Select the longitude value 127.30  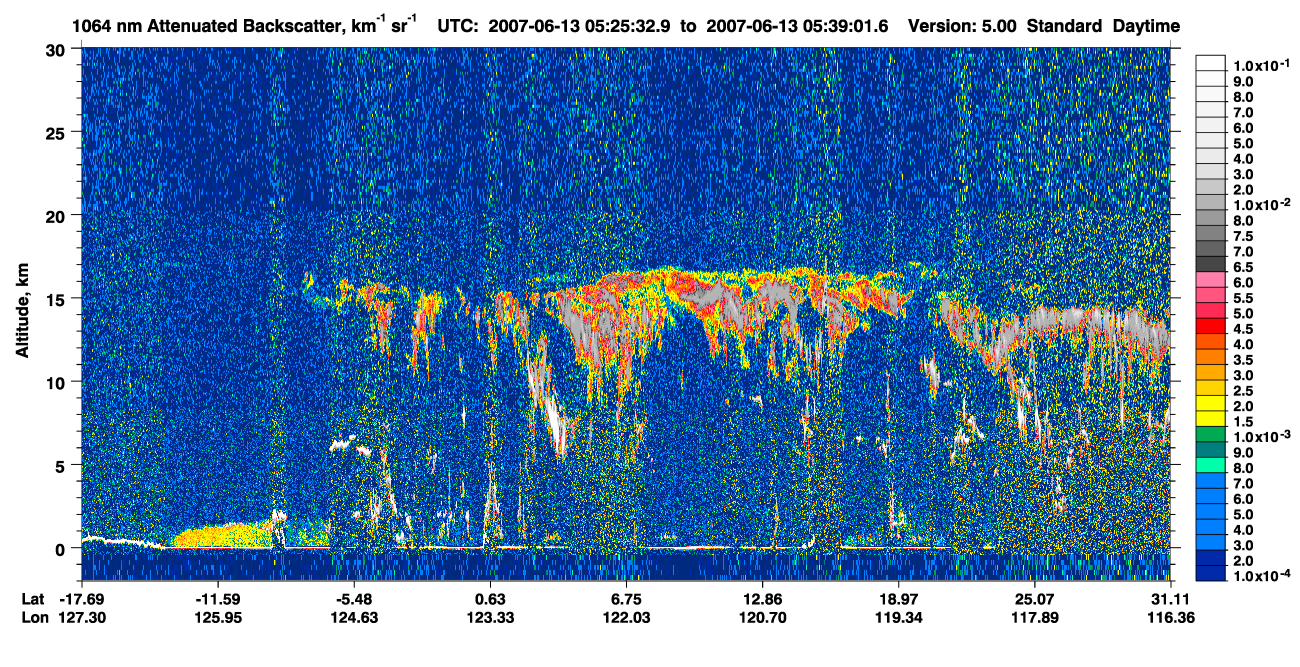pyautogui.click(x=81, y=618)
